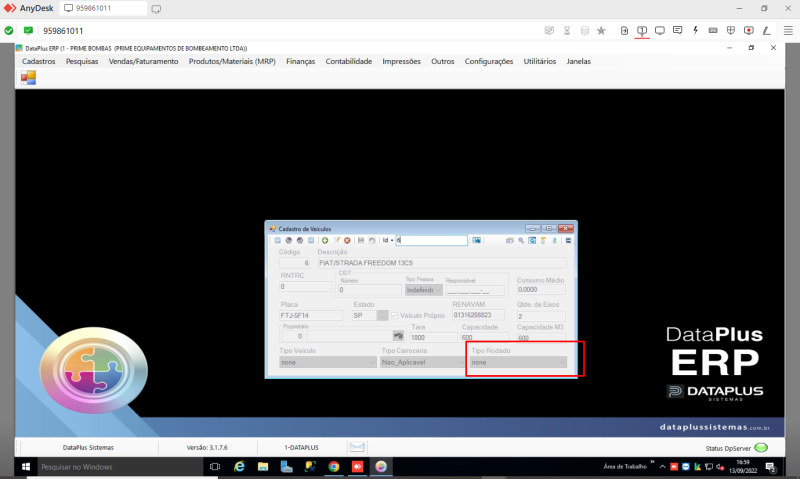
Task: Click the go to record icon beside Id field
Action: click(476, 240)
